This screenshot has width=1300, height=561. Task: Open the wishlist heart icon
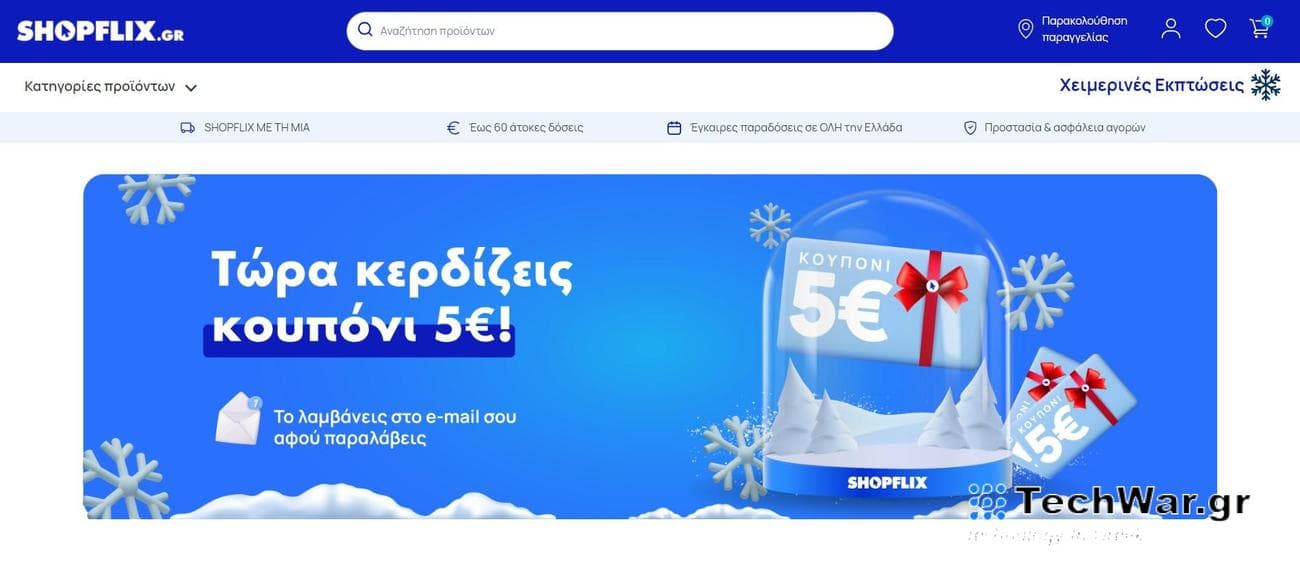[1215, 29]
